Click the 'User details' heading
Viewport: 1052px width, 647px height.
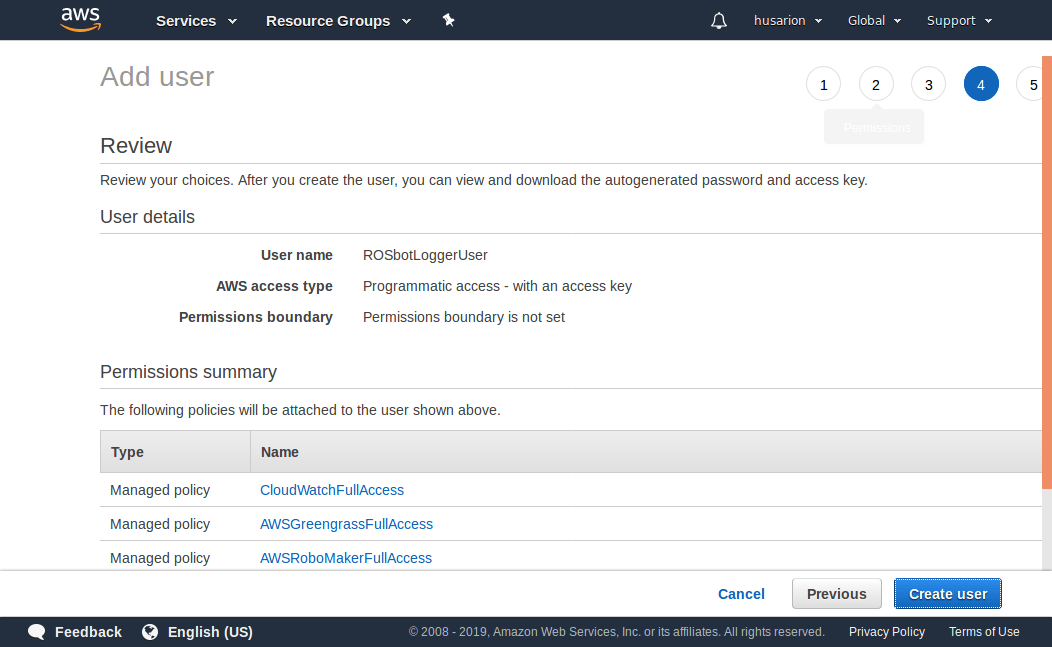pyautogui.click(x=148, y=217)
